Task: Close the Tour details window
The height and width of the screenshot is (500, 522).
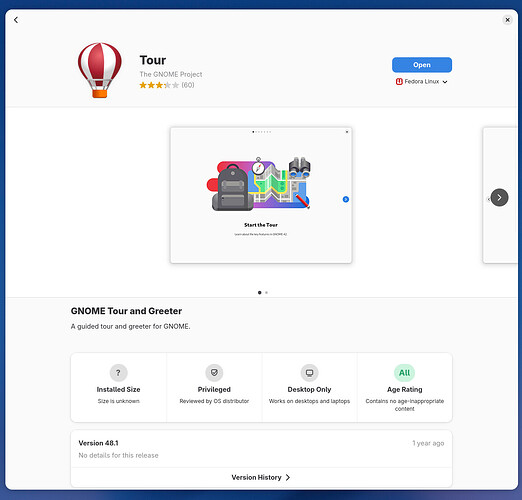Action: coord(507,20)
